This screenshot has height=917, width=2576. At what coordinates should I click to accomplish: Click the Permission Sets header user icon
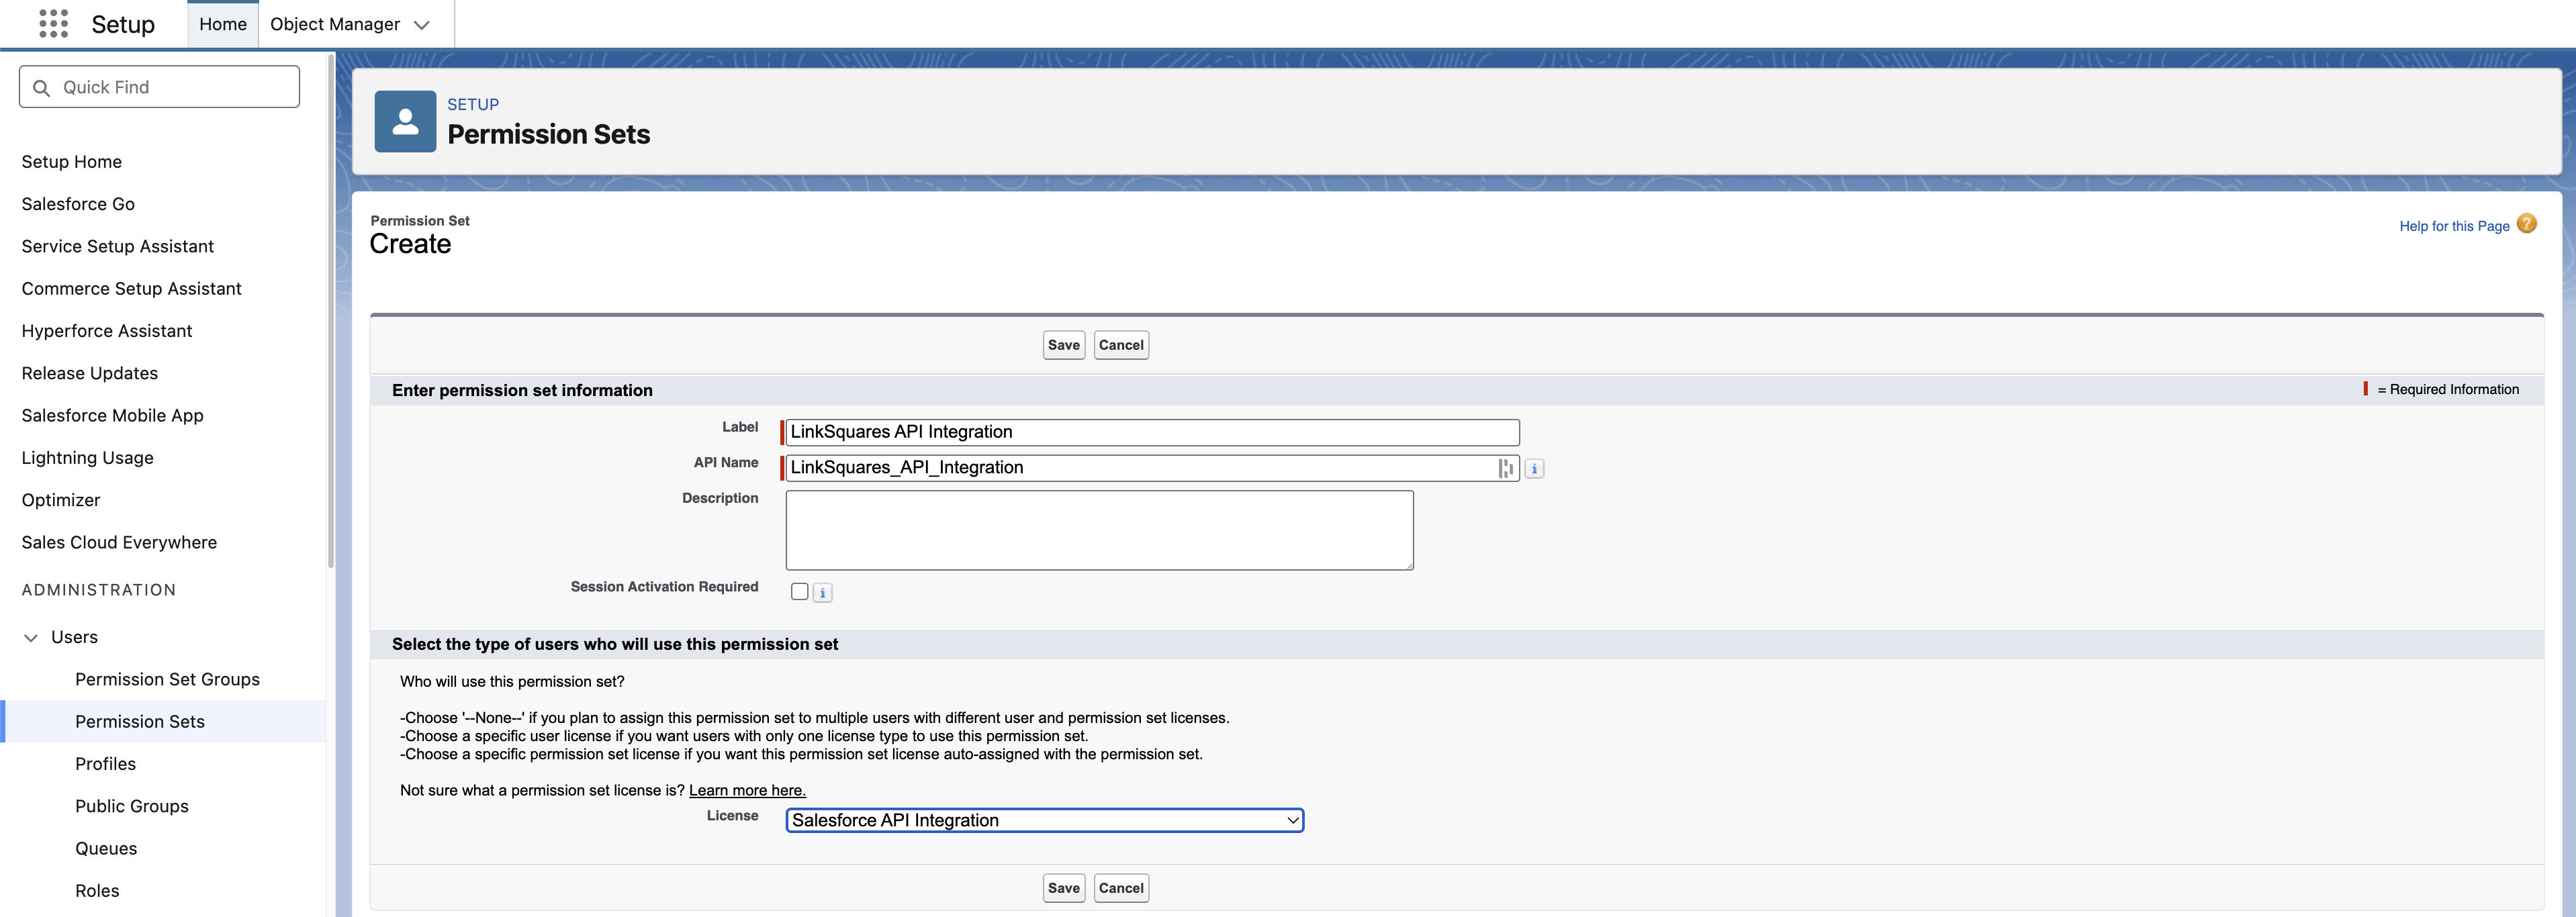[405, 122]
